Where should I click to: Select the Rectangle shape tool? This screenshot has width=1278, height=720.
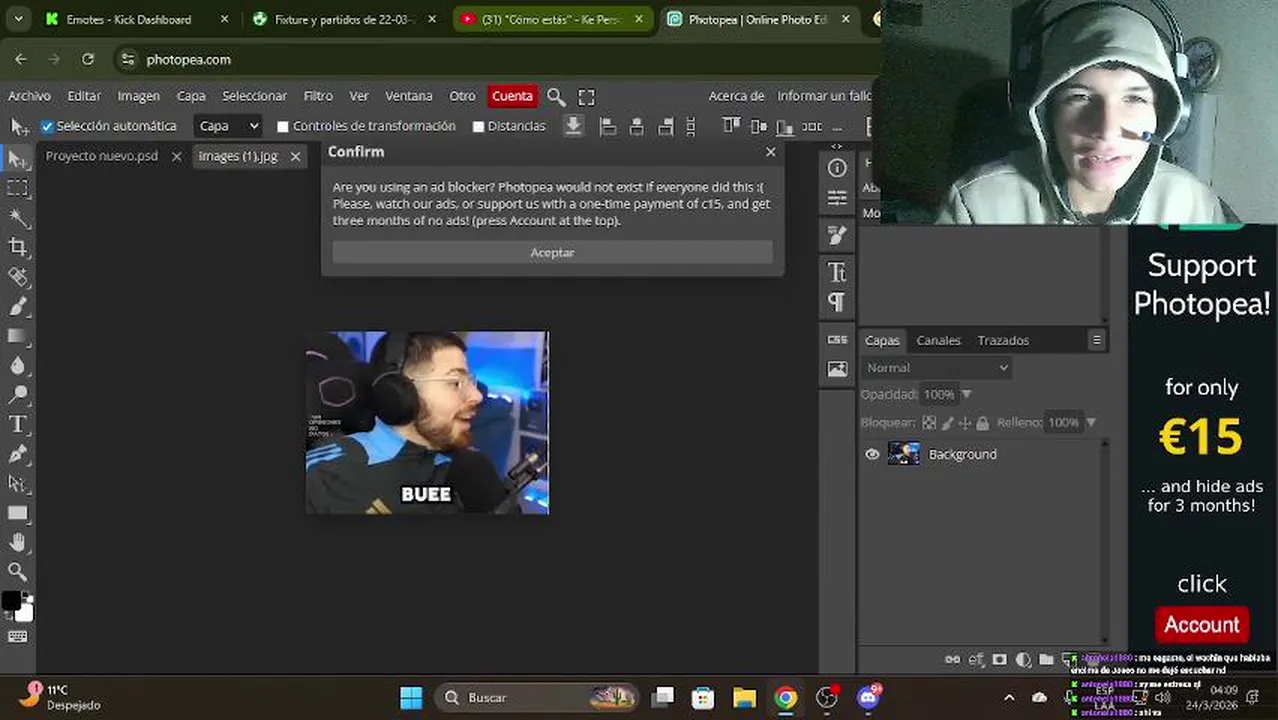18,513
